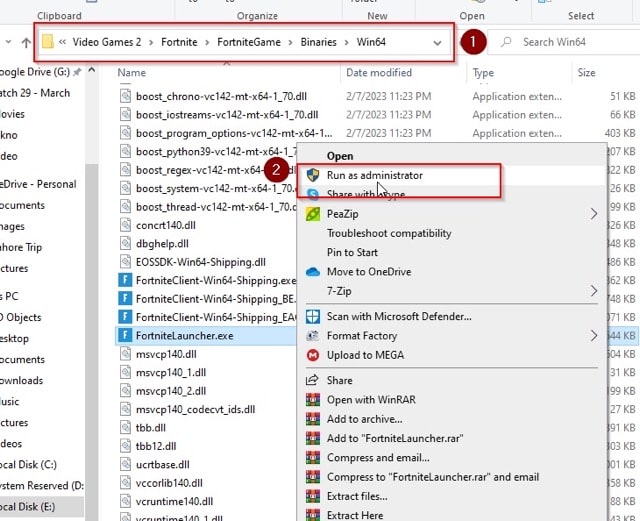Go to the Binaries breadcrumb
Screen dimensions: 640x521
click(x=318, y=42)
